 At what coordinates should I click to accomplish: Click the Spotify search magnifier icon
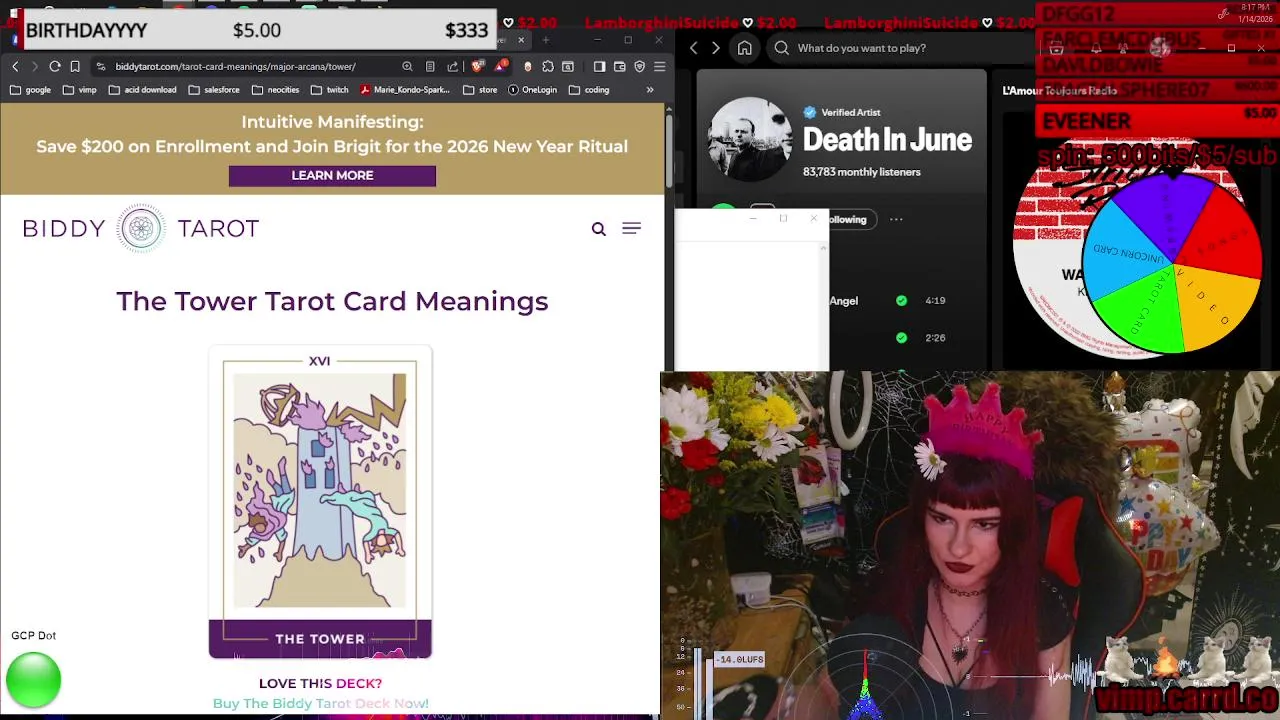782,48
